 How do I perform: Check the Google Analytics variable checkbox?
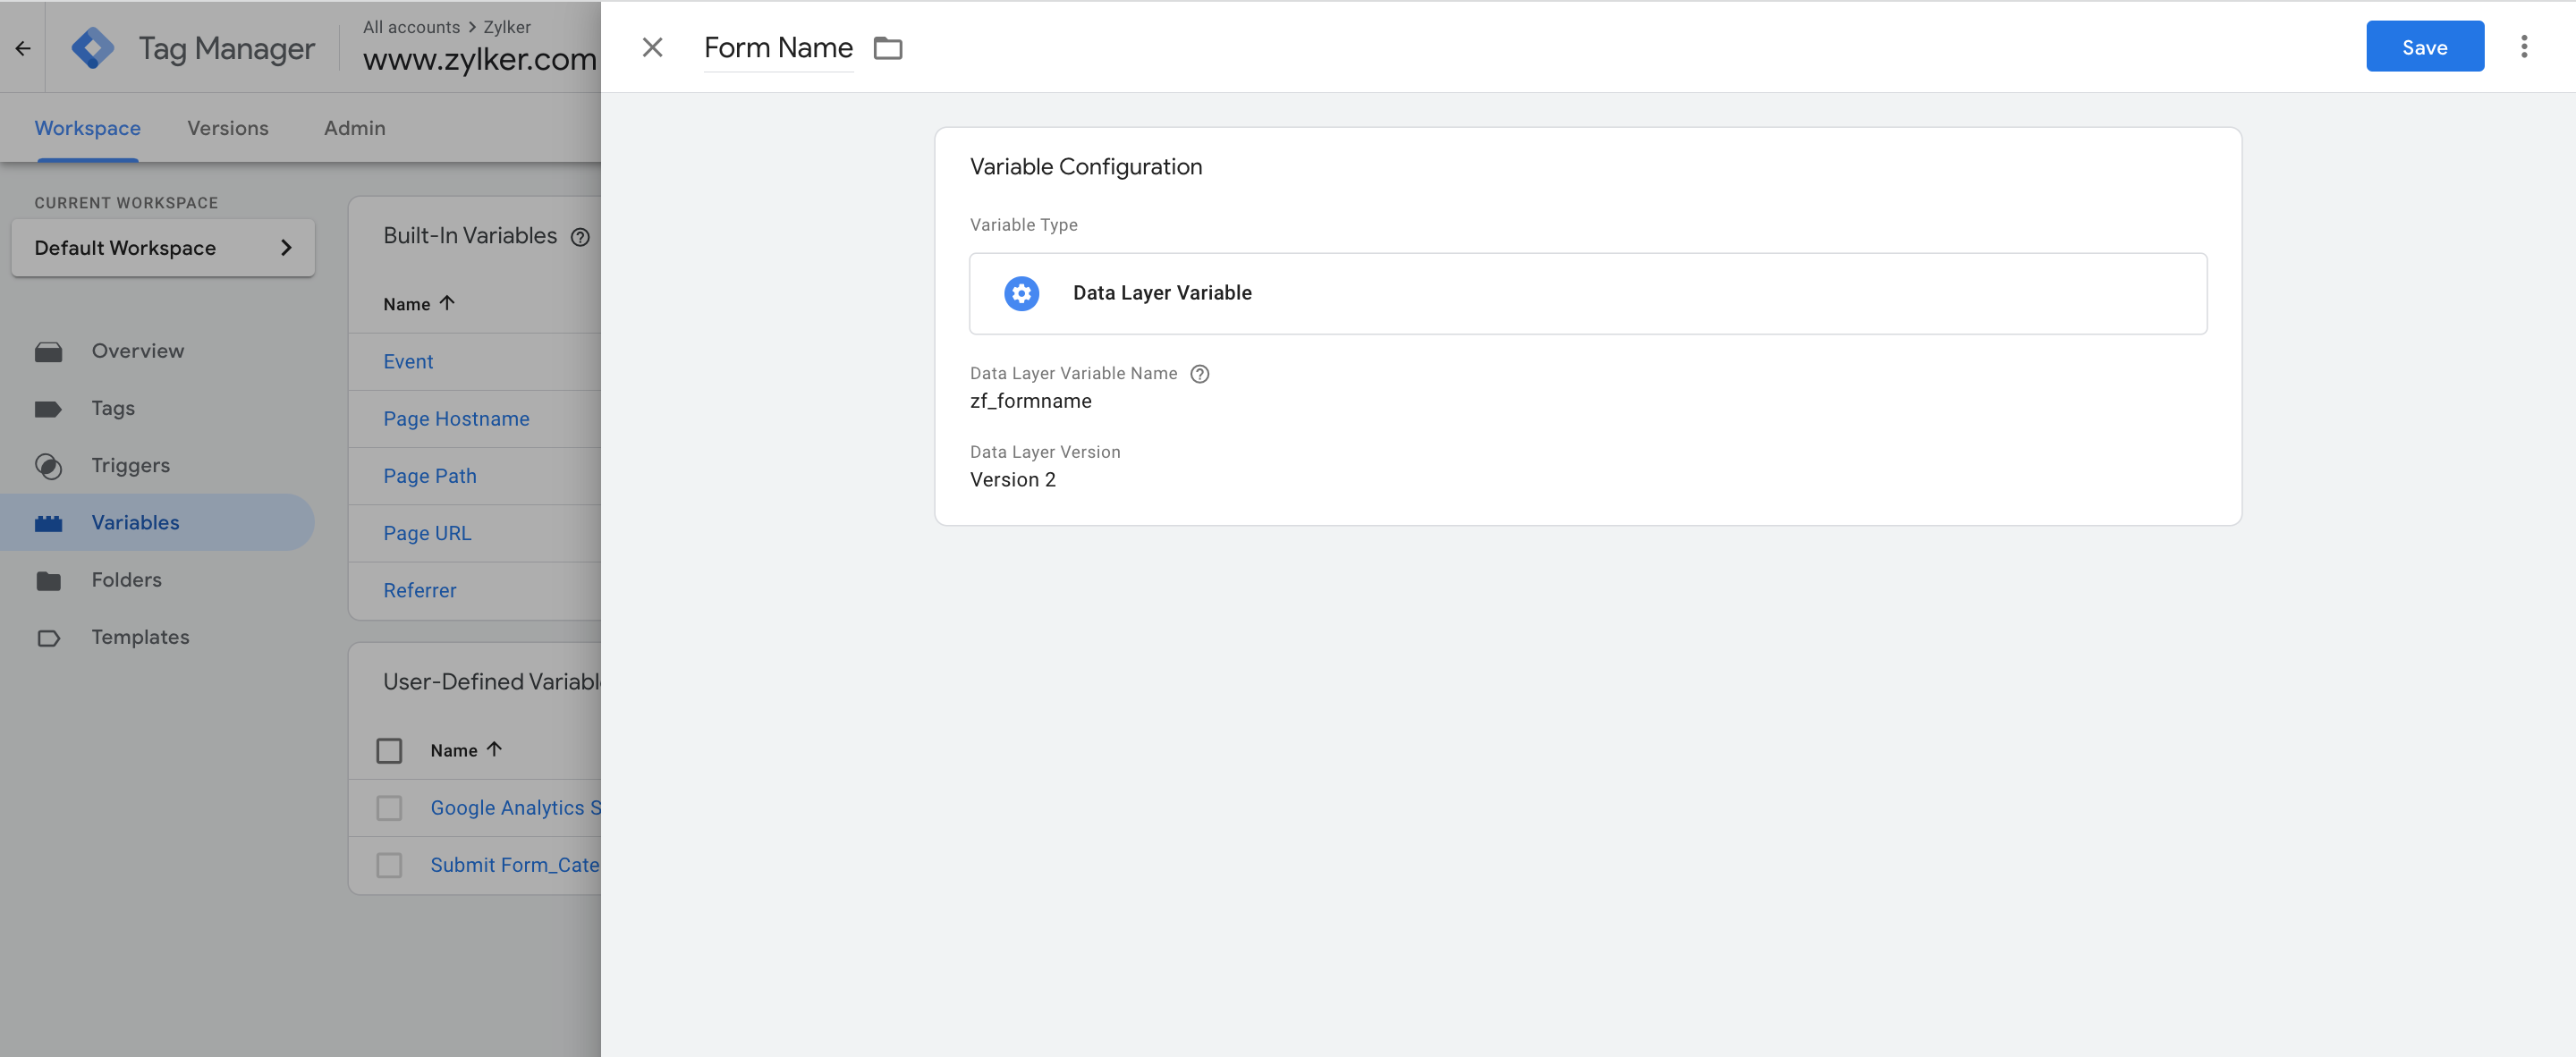[388, 807]
